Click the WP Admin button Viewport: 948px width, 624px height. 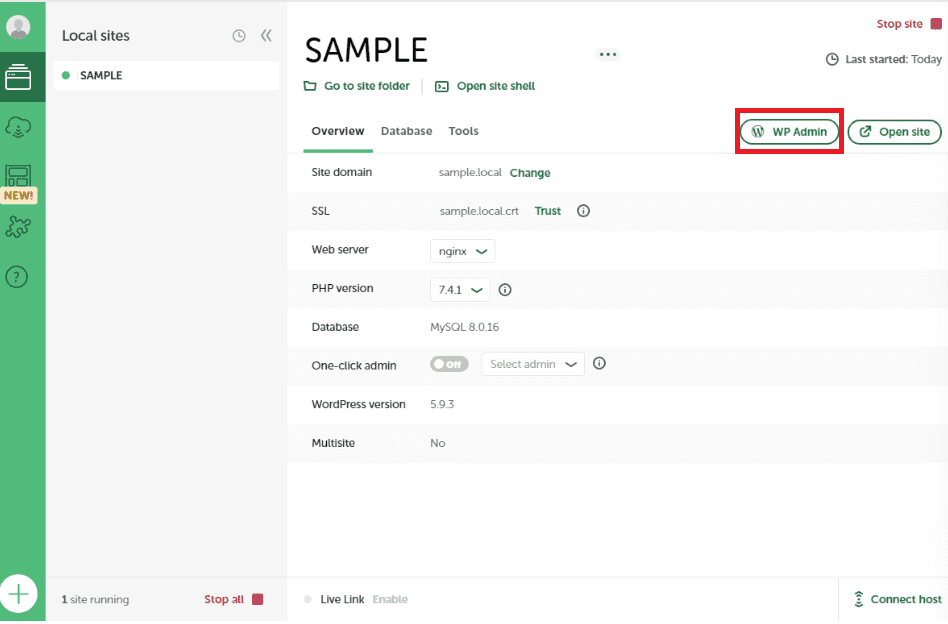coord(790,132)
